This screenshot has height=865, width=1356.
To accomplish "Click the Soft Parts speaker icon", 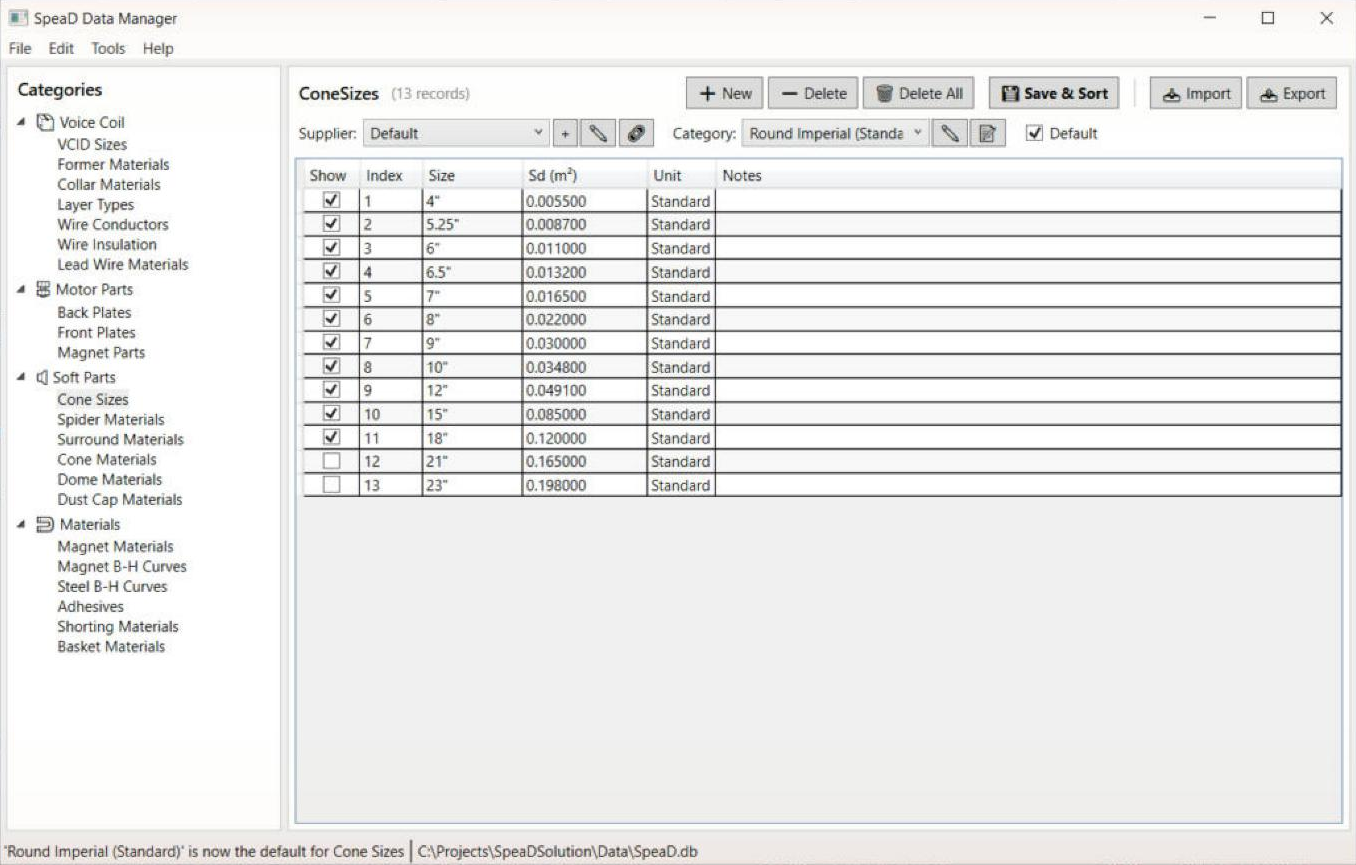I will (42, 377).
